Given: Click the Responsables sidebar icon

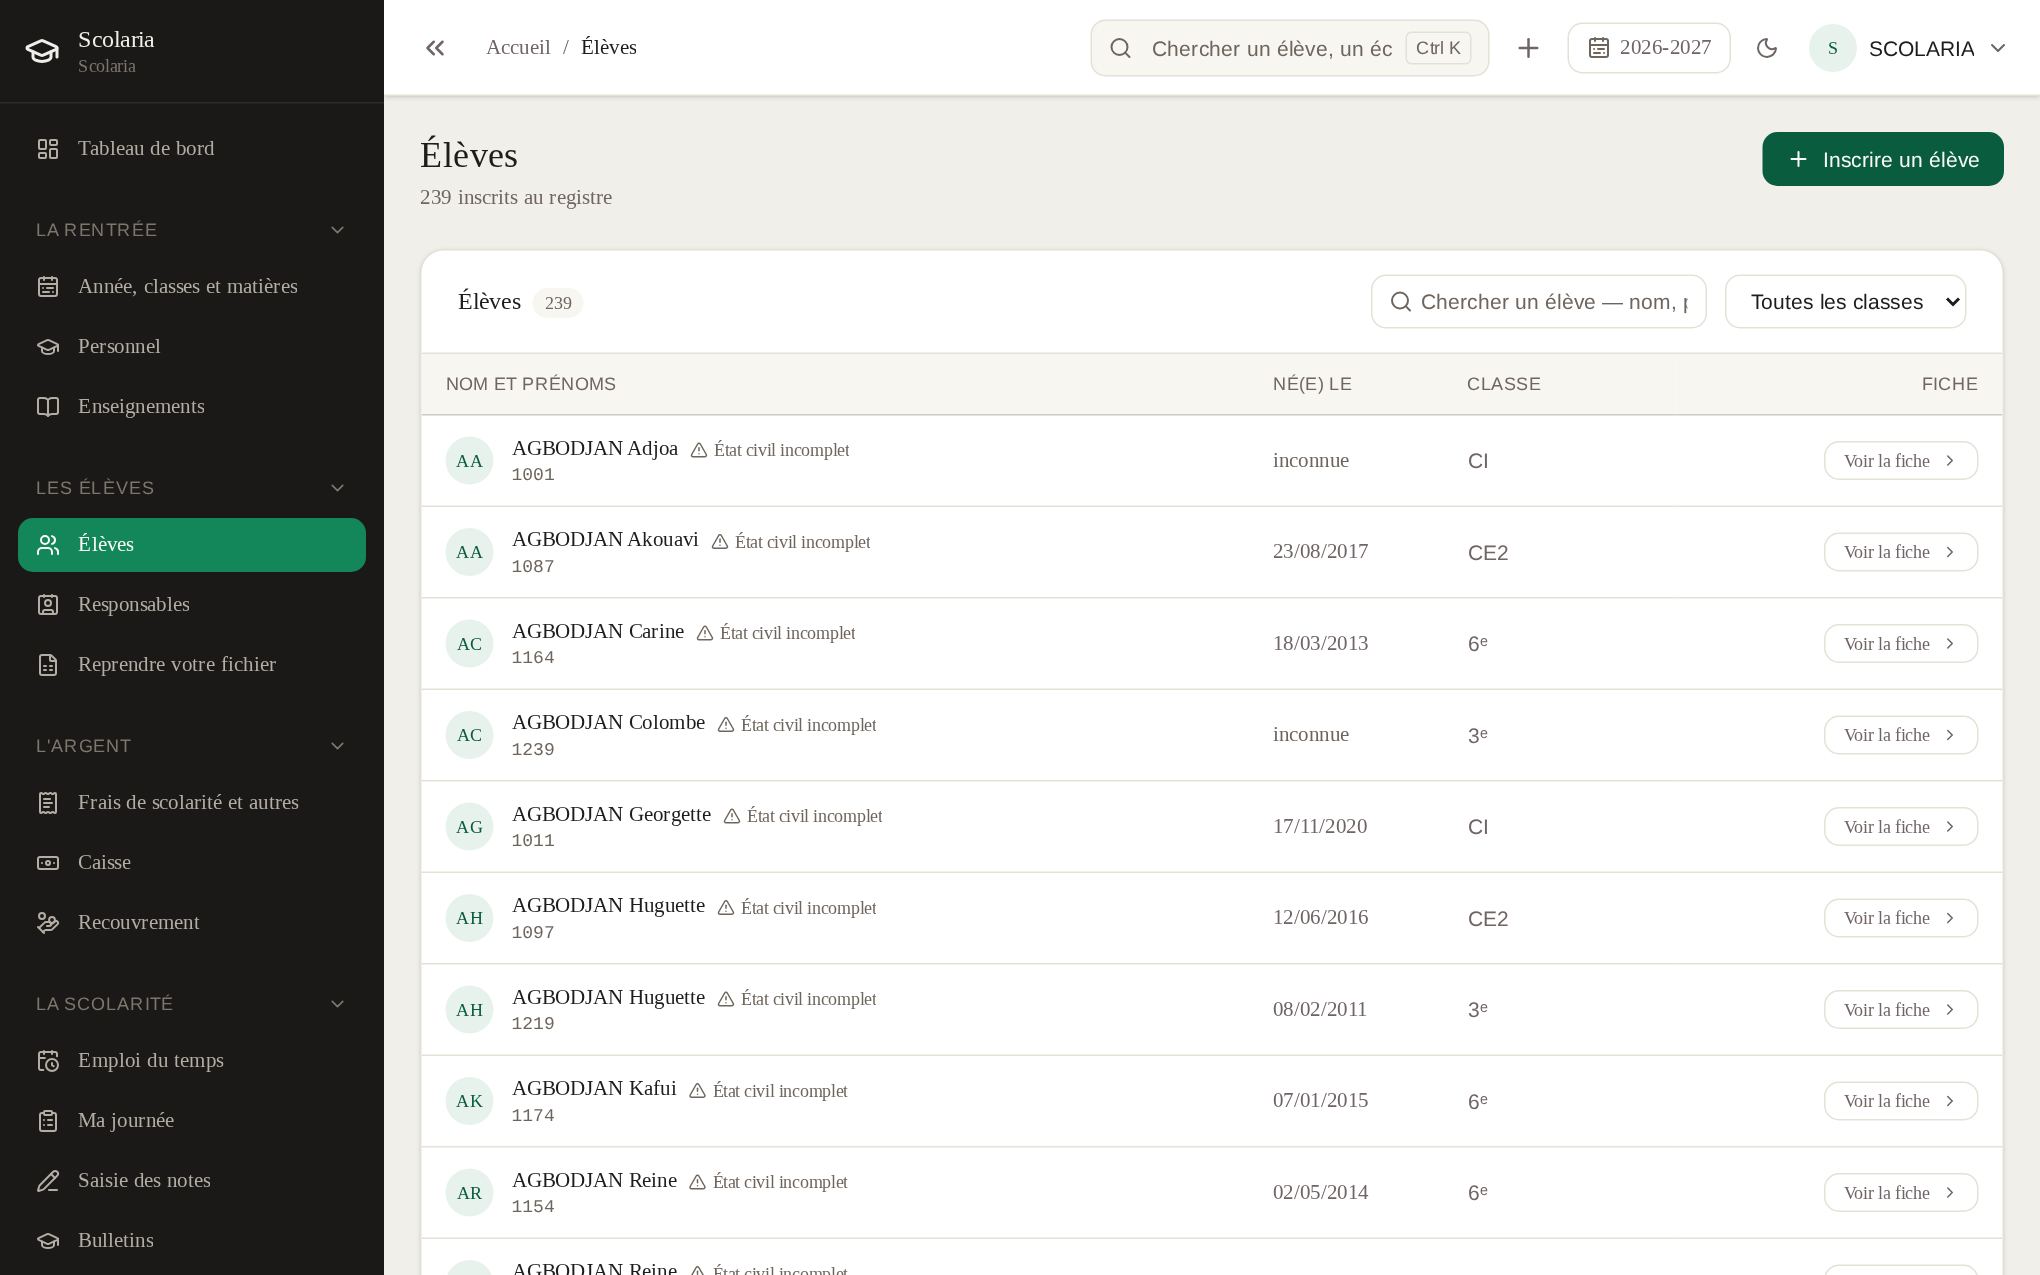Looking at the screenshot, I should (x=48, y=605).
